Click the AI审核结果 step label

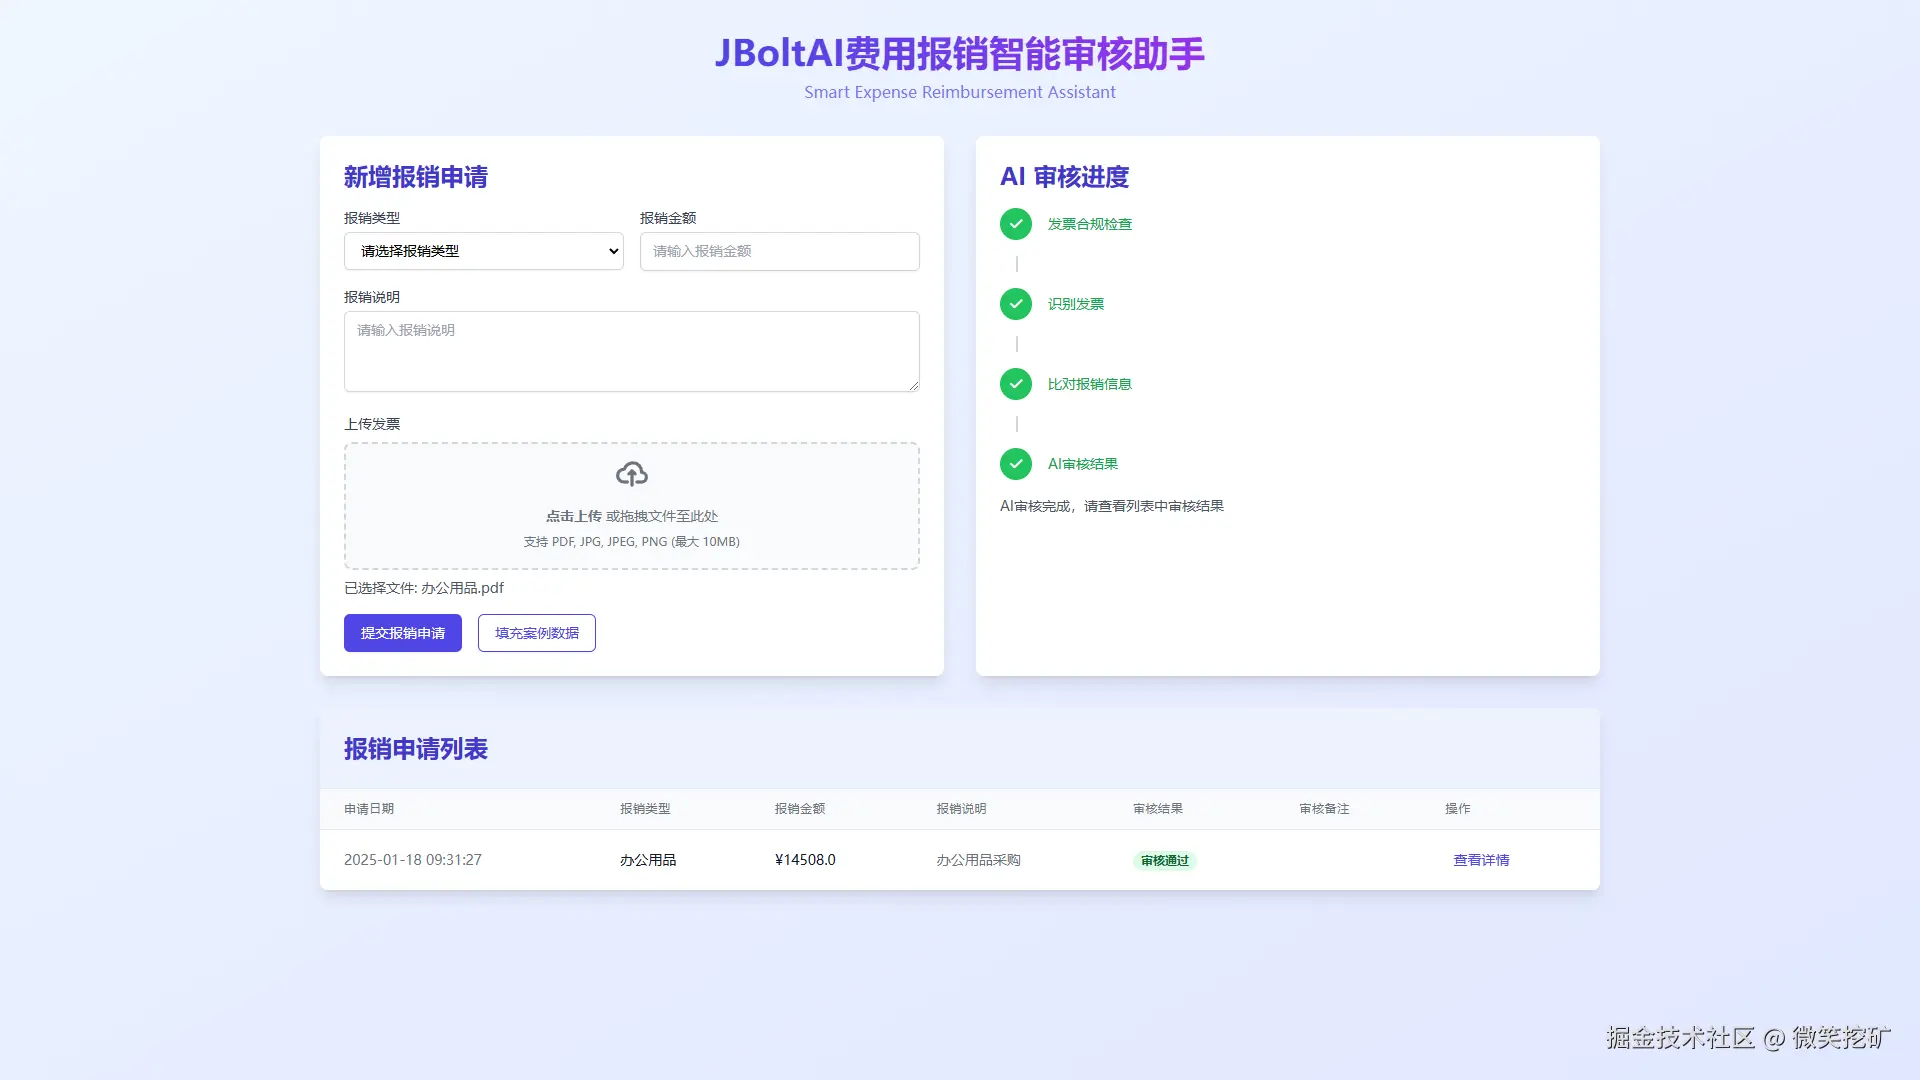point(1082,464)
